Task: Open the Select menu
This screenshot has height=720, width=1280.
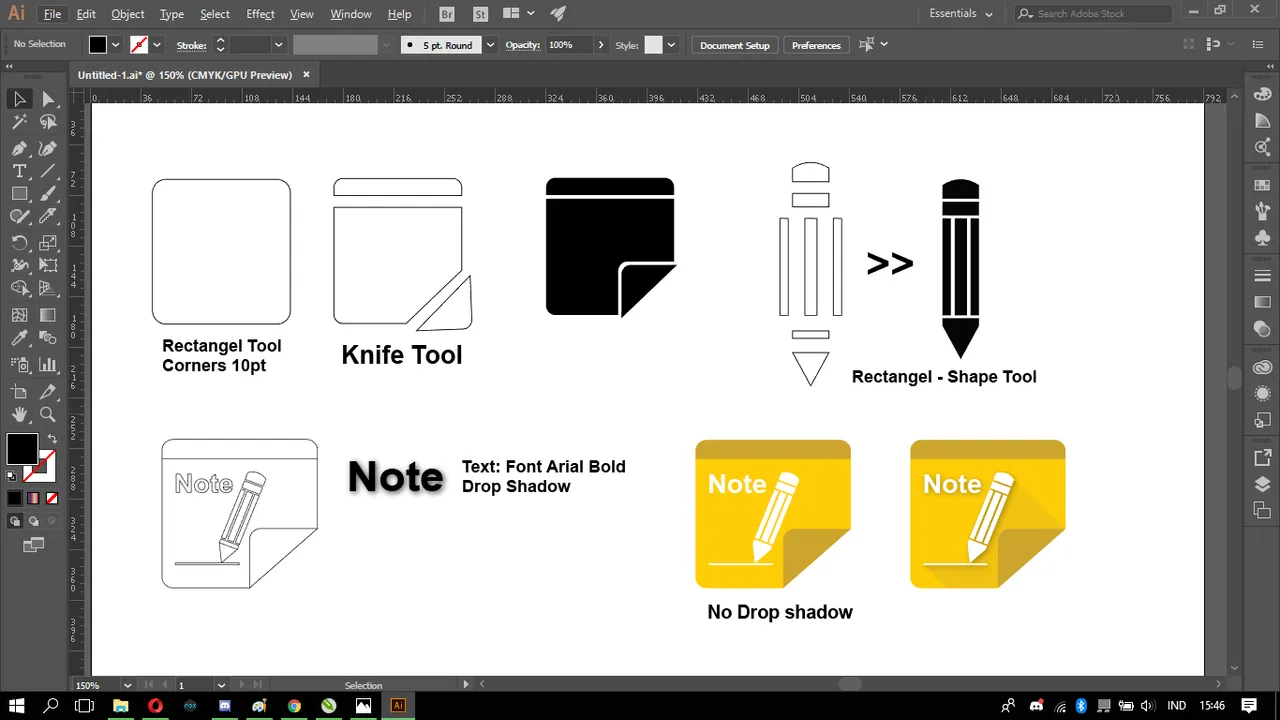Action: pyautogui.click(x=215, y=14)
